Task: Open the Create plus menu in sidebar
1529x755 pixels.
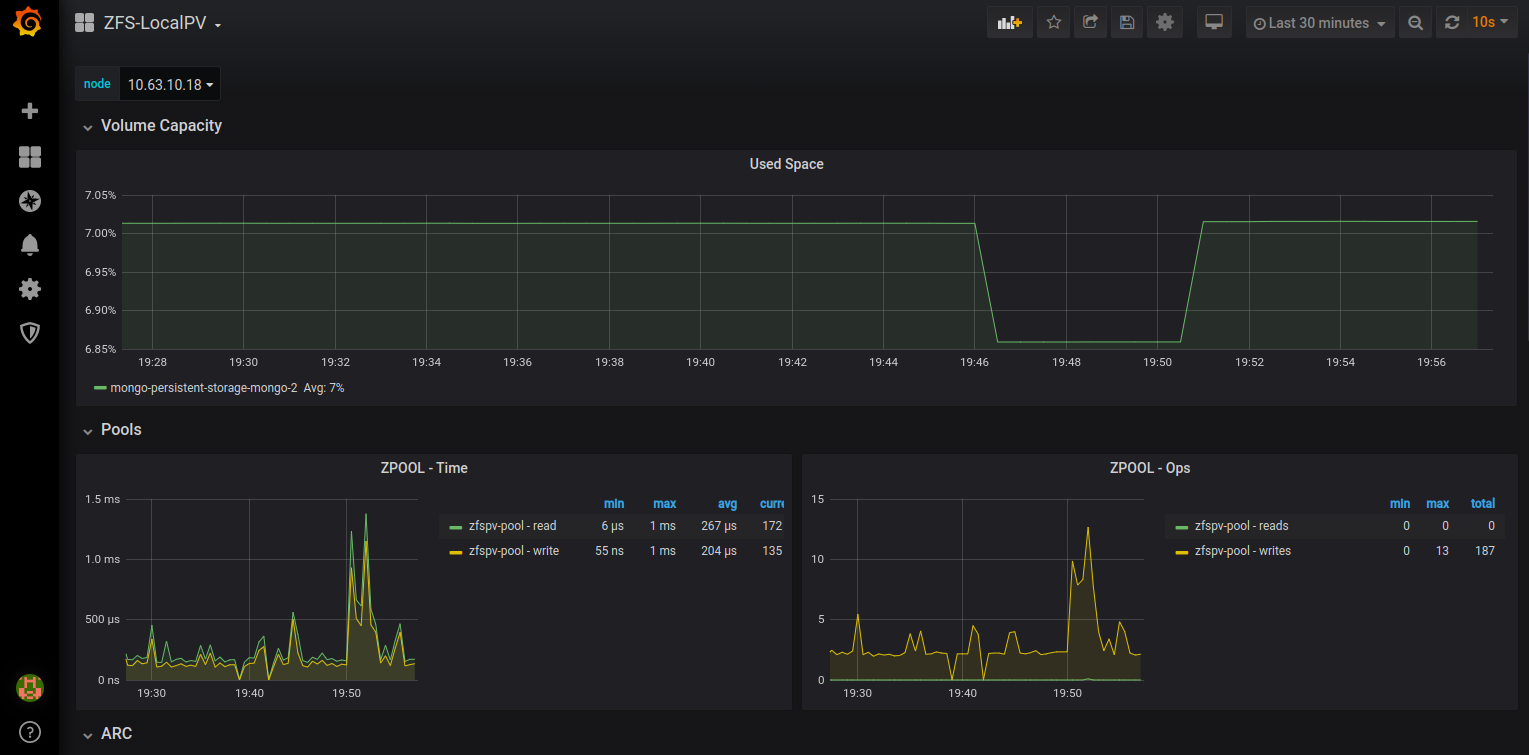Action: click(29, 111)
